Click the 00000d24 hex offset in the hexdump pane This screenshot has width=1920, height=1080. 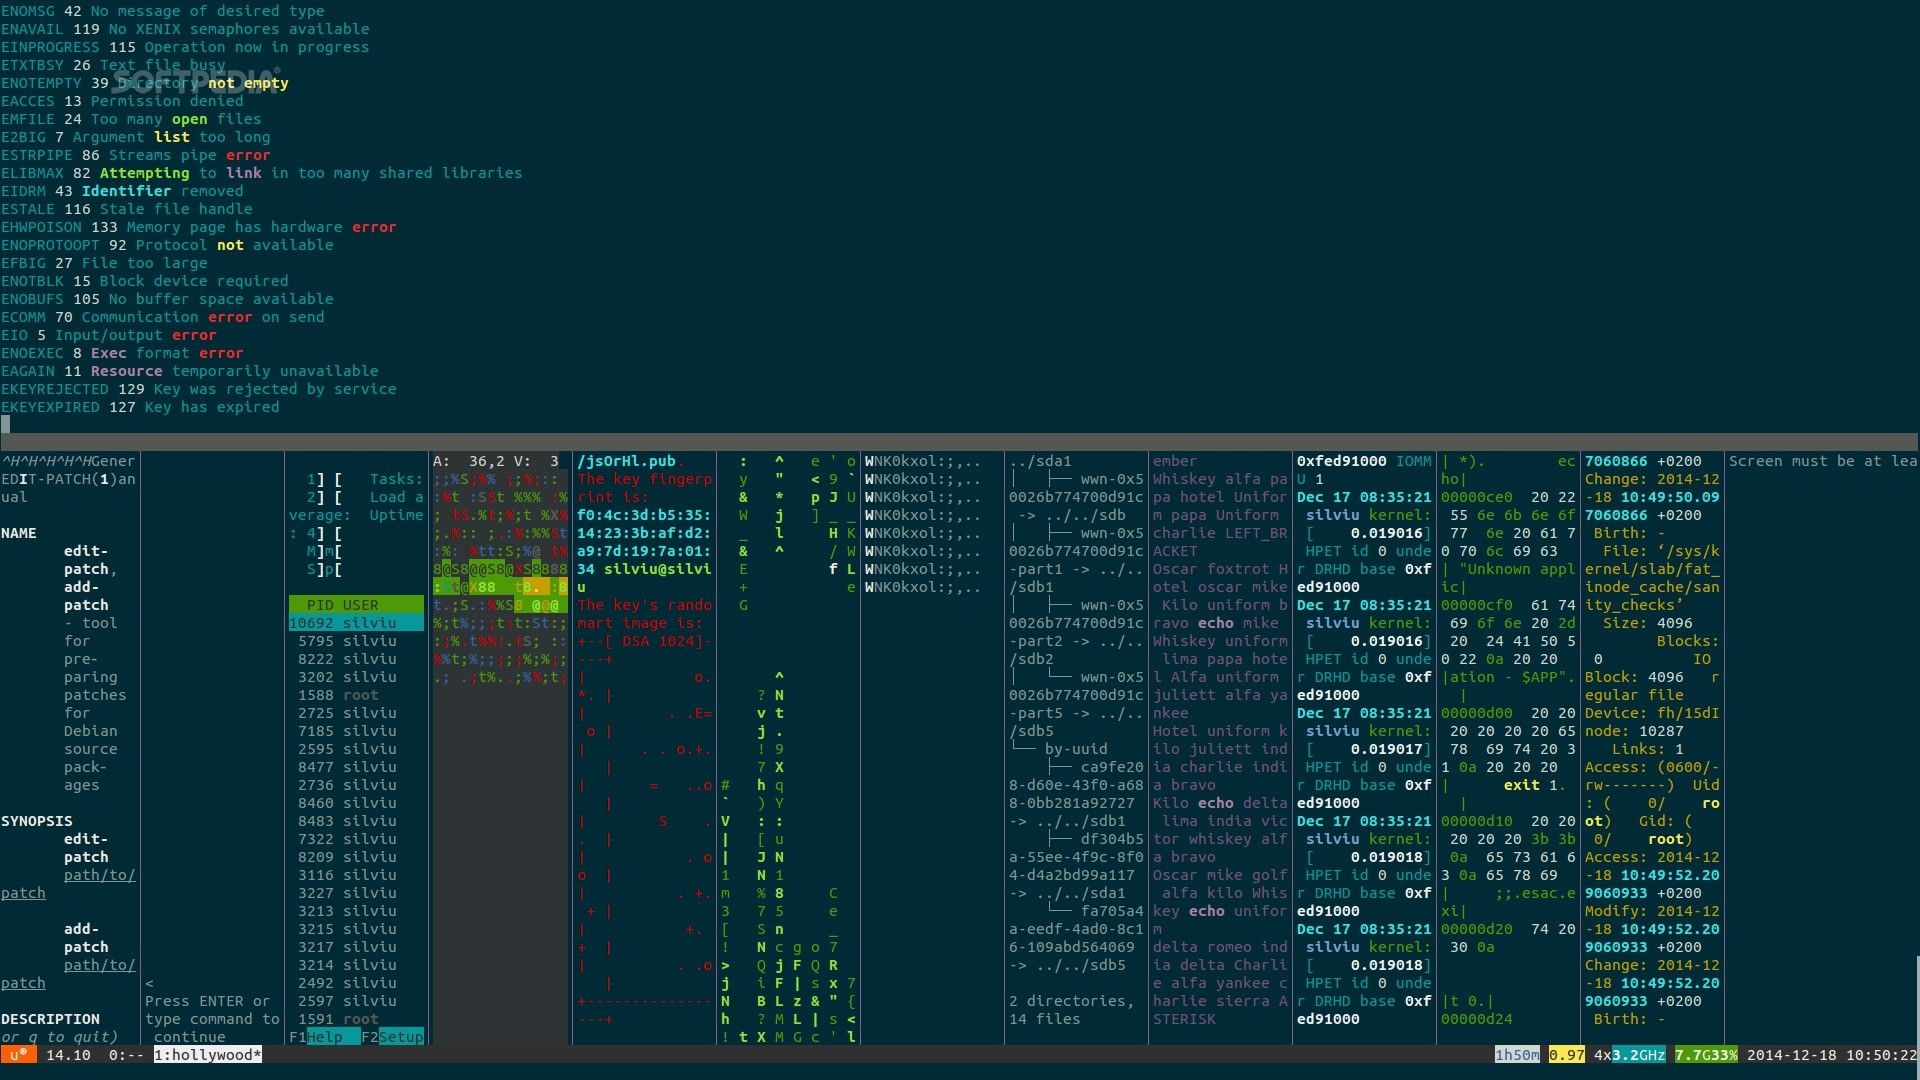1477,1019
